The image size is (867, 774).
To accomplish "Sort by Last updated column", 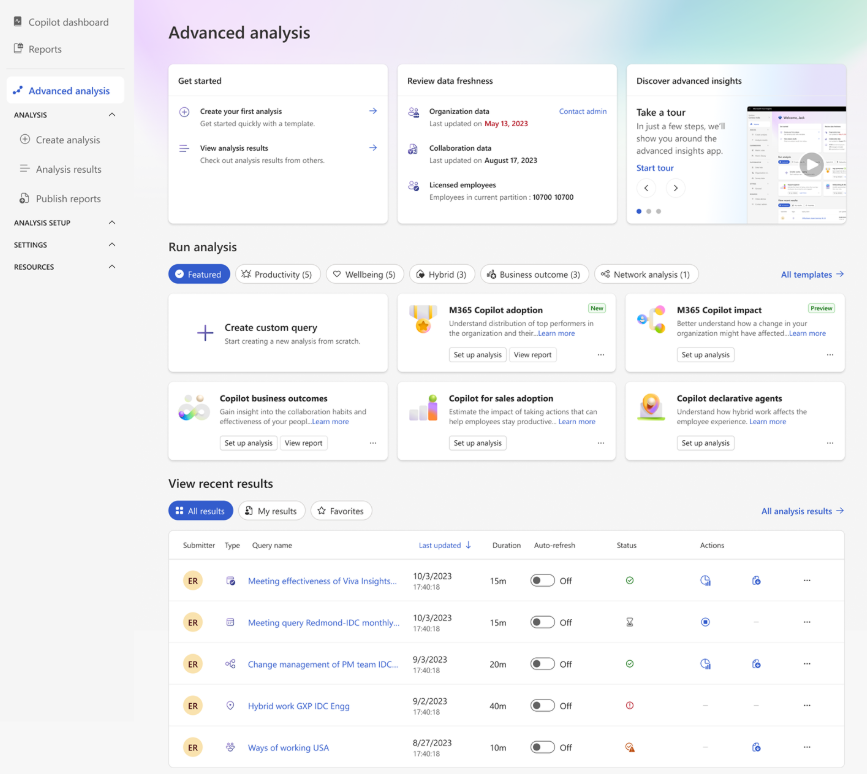I will [445, 545].
